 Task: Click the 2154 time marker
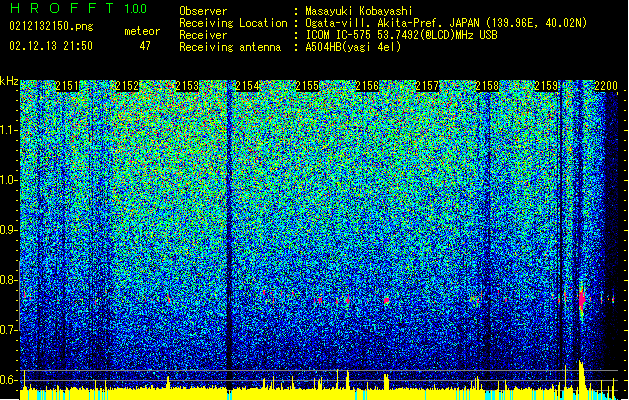pyautogui.click(x=247, y=86)
